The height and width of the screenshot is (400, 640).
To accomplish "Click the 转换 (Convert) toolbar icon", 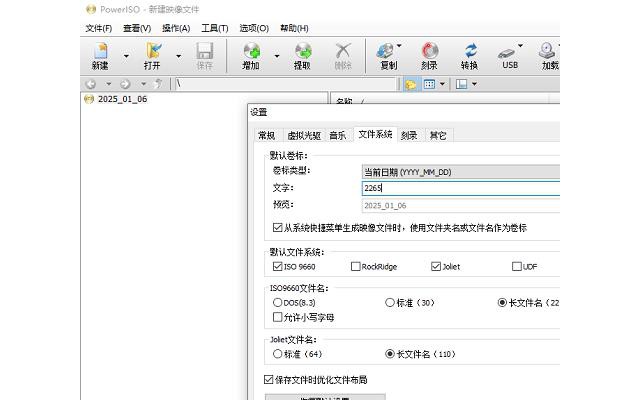I will 470,56.
